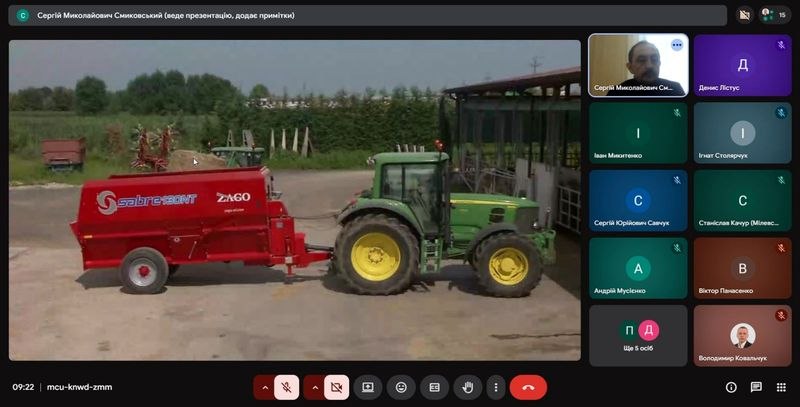Expand audio settings arrow beside microphone
The width and height of the screenshot is (800, 407).
[x=265, y=387]
